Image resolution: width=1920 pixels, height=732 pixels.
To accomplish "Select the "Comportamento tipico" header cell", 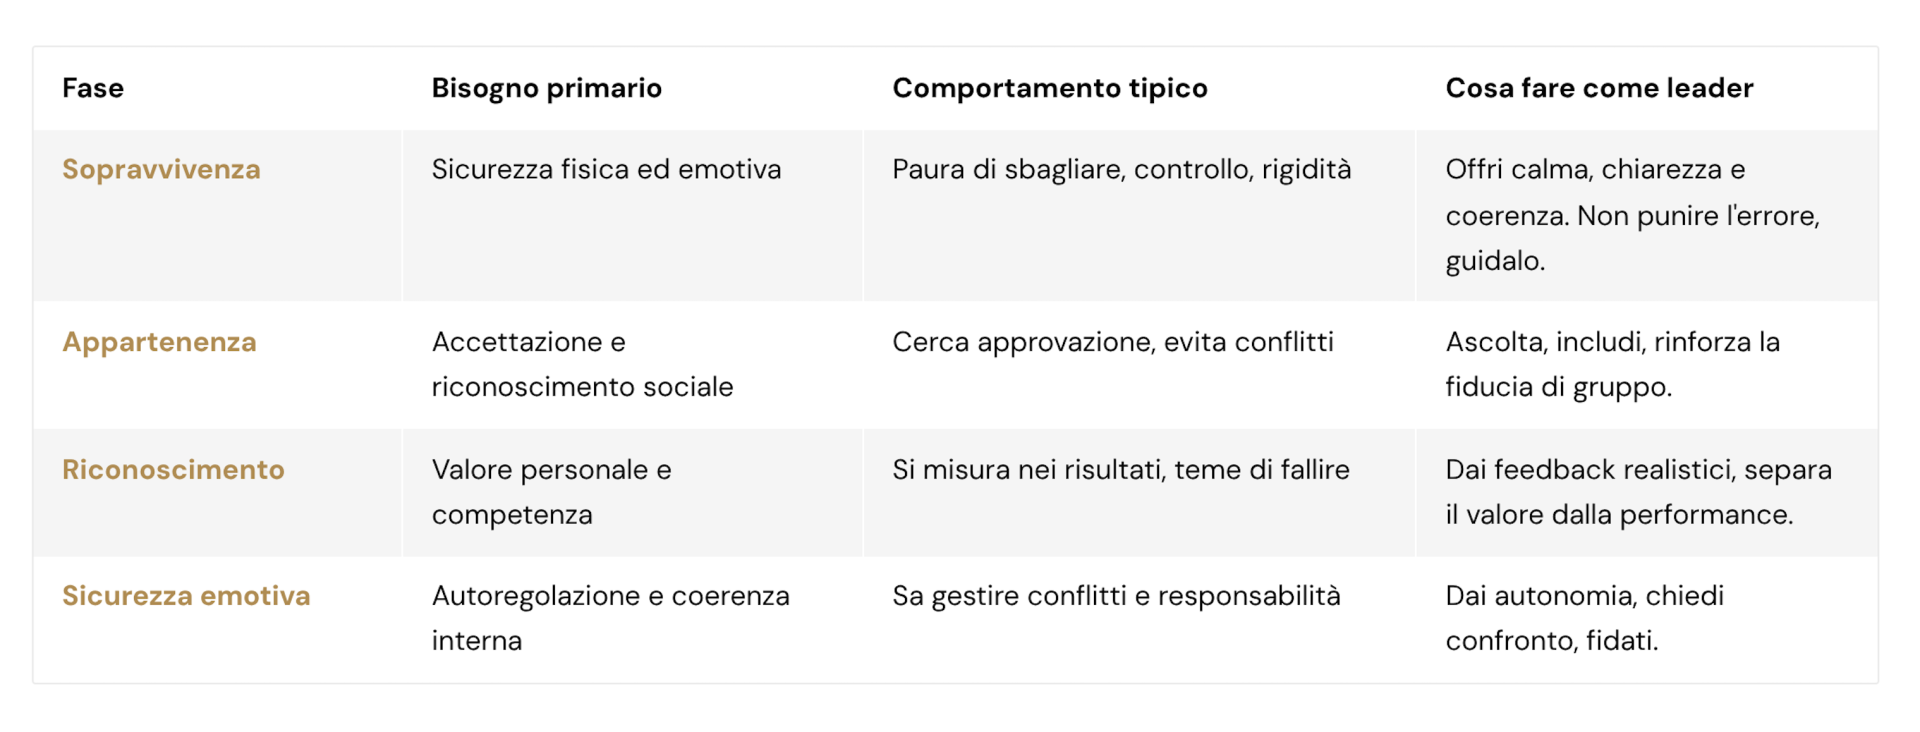I will pyautogui.click(x=1049, y=88).
